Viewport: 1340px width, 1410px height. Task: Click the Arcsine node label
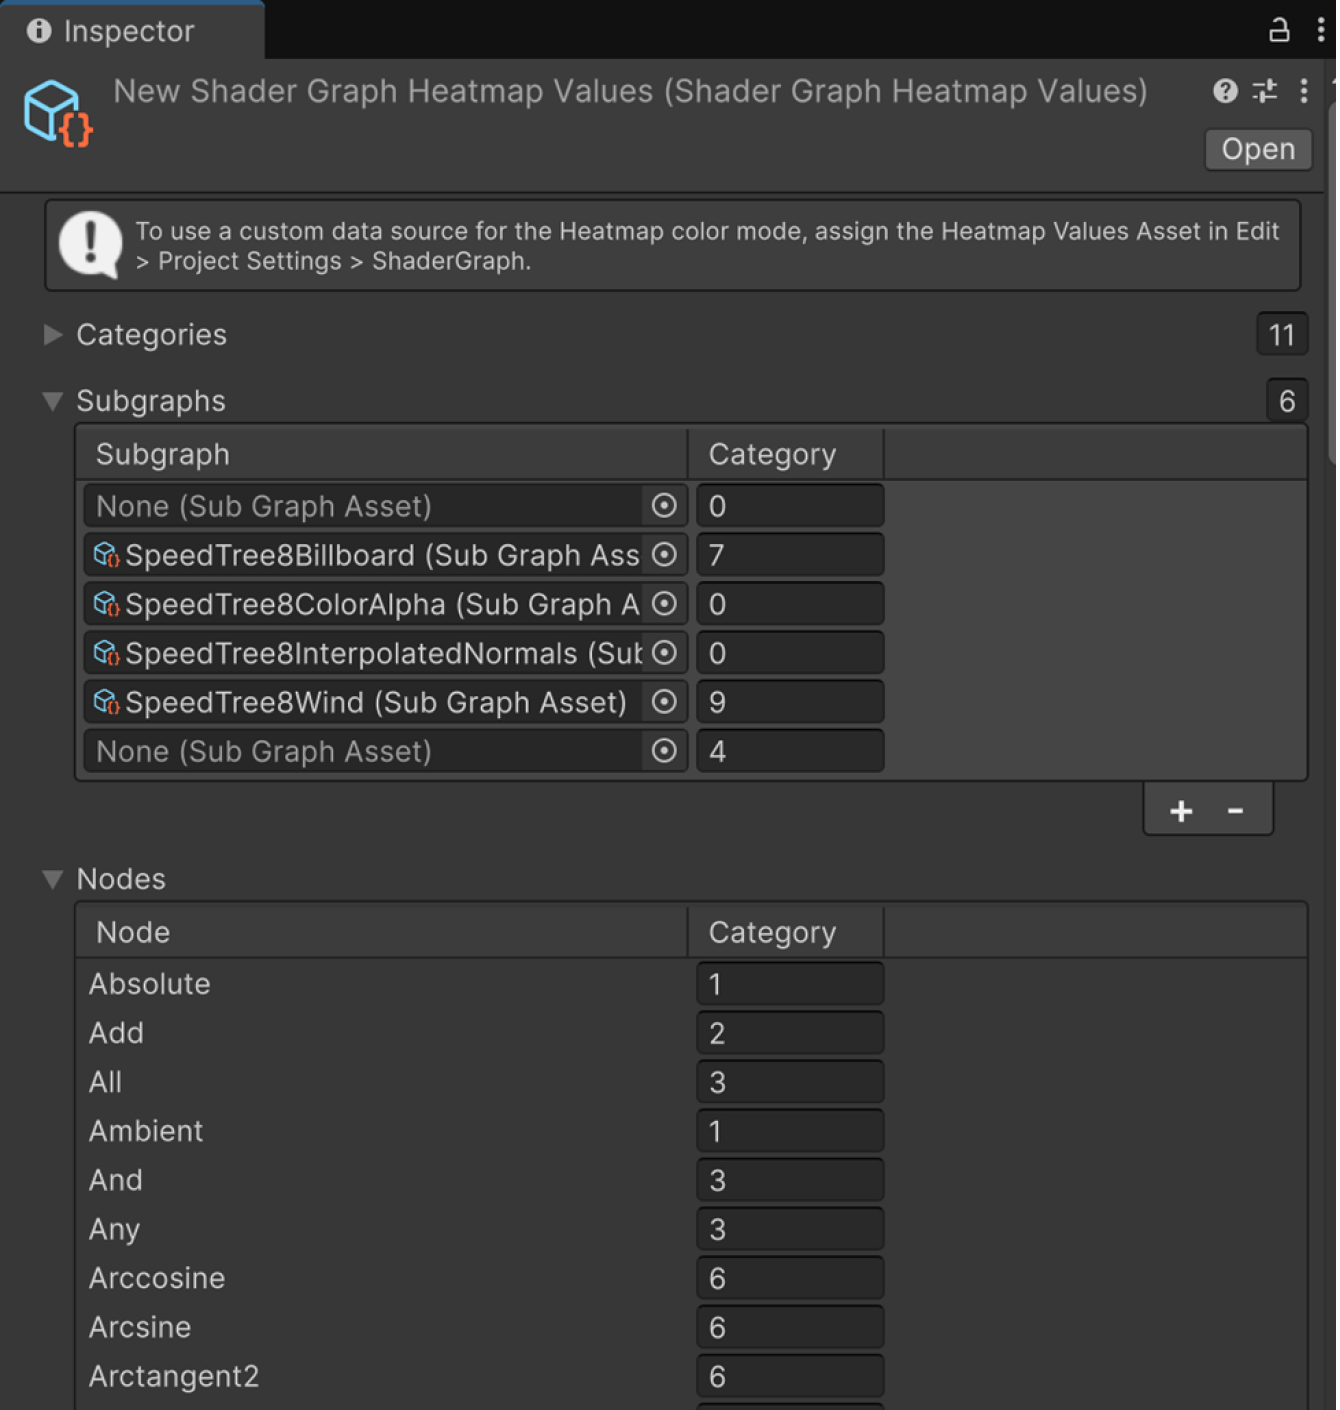[x=140, y=1327]
